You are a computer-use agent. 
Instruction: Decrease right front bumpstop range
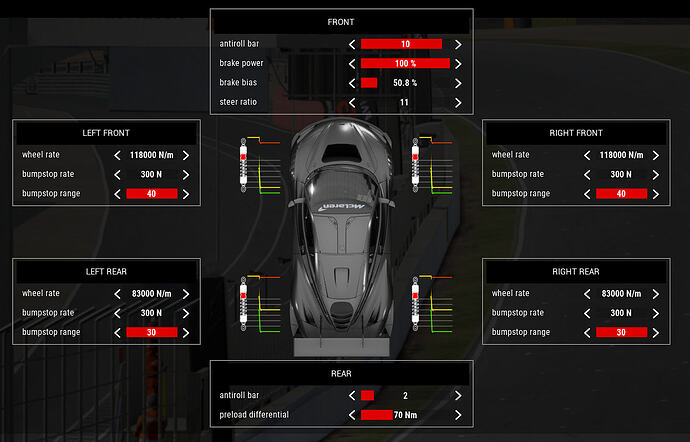coord(587,194)
